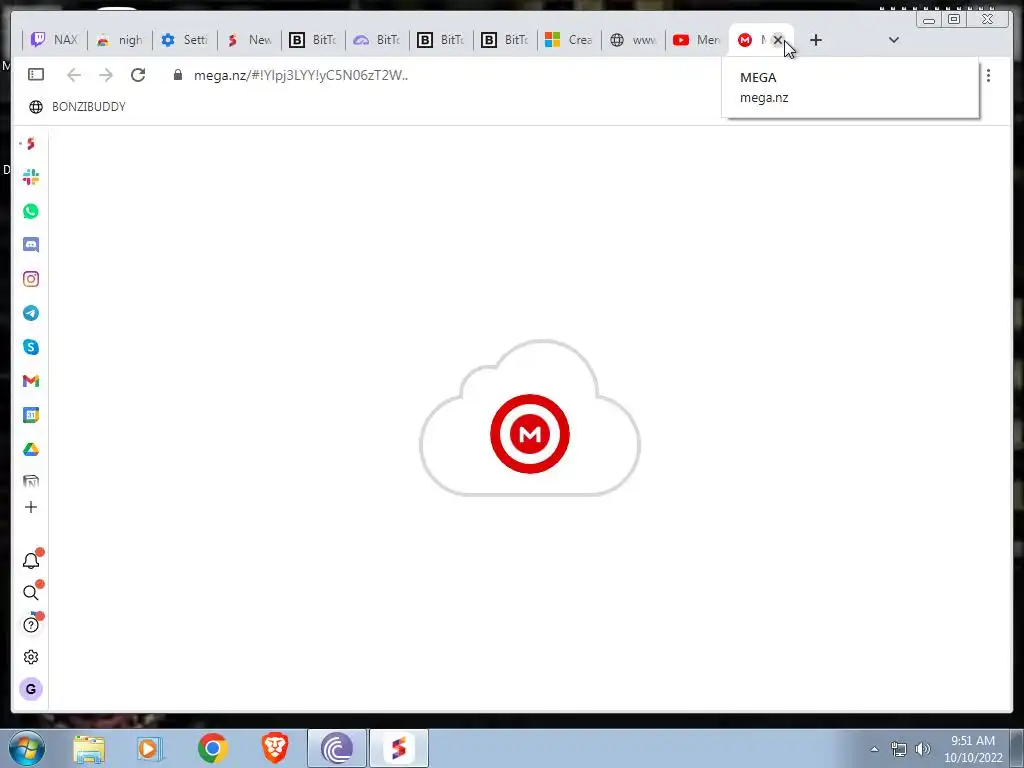Go forward to next page

tap(106, 75)
